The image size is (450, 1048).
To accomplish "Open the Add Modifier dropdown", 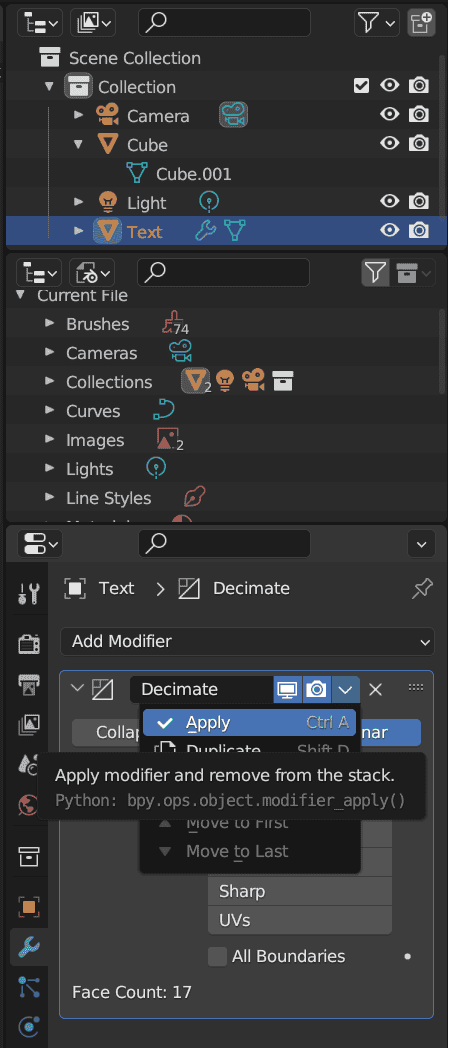I will click(x=247, y=642).
